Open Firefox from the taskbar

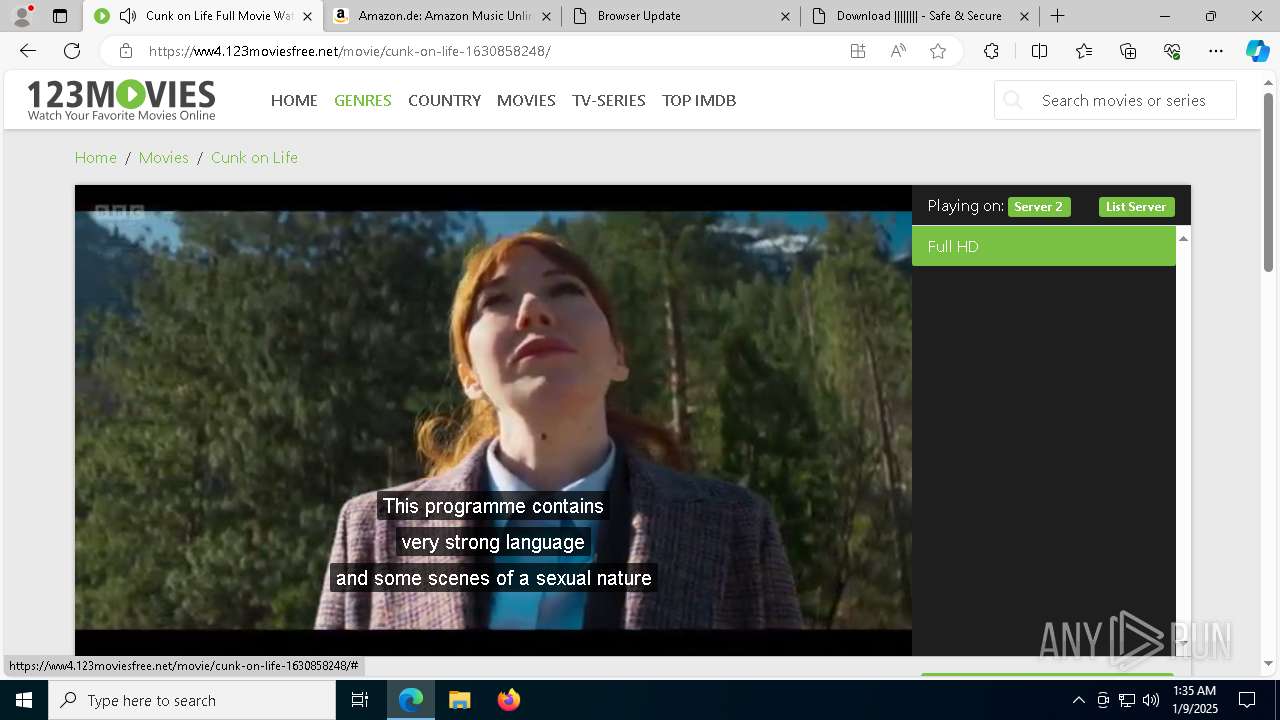(508, 700)
